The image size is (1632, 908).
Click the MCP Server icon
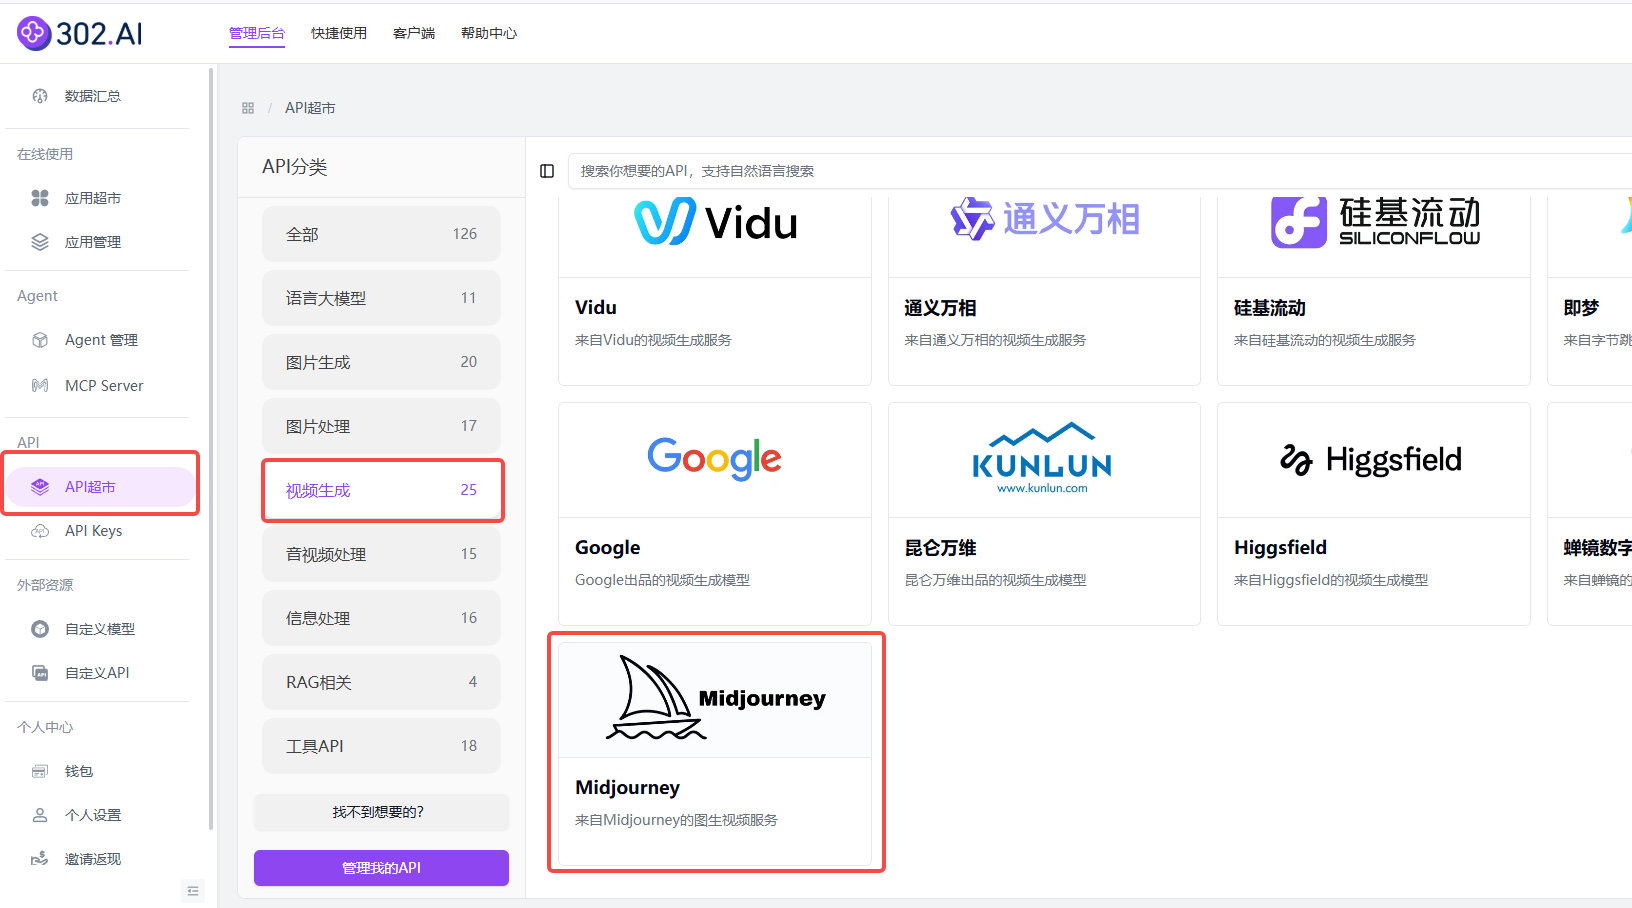pos(40,385)
